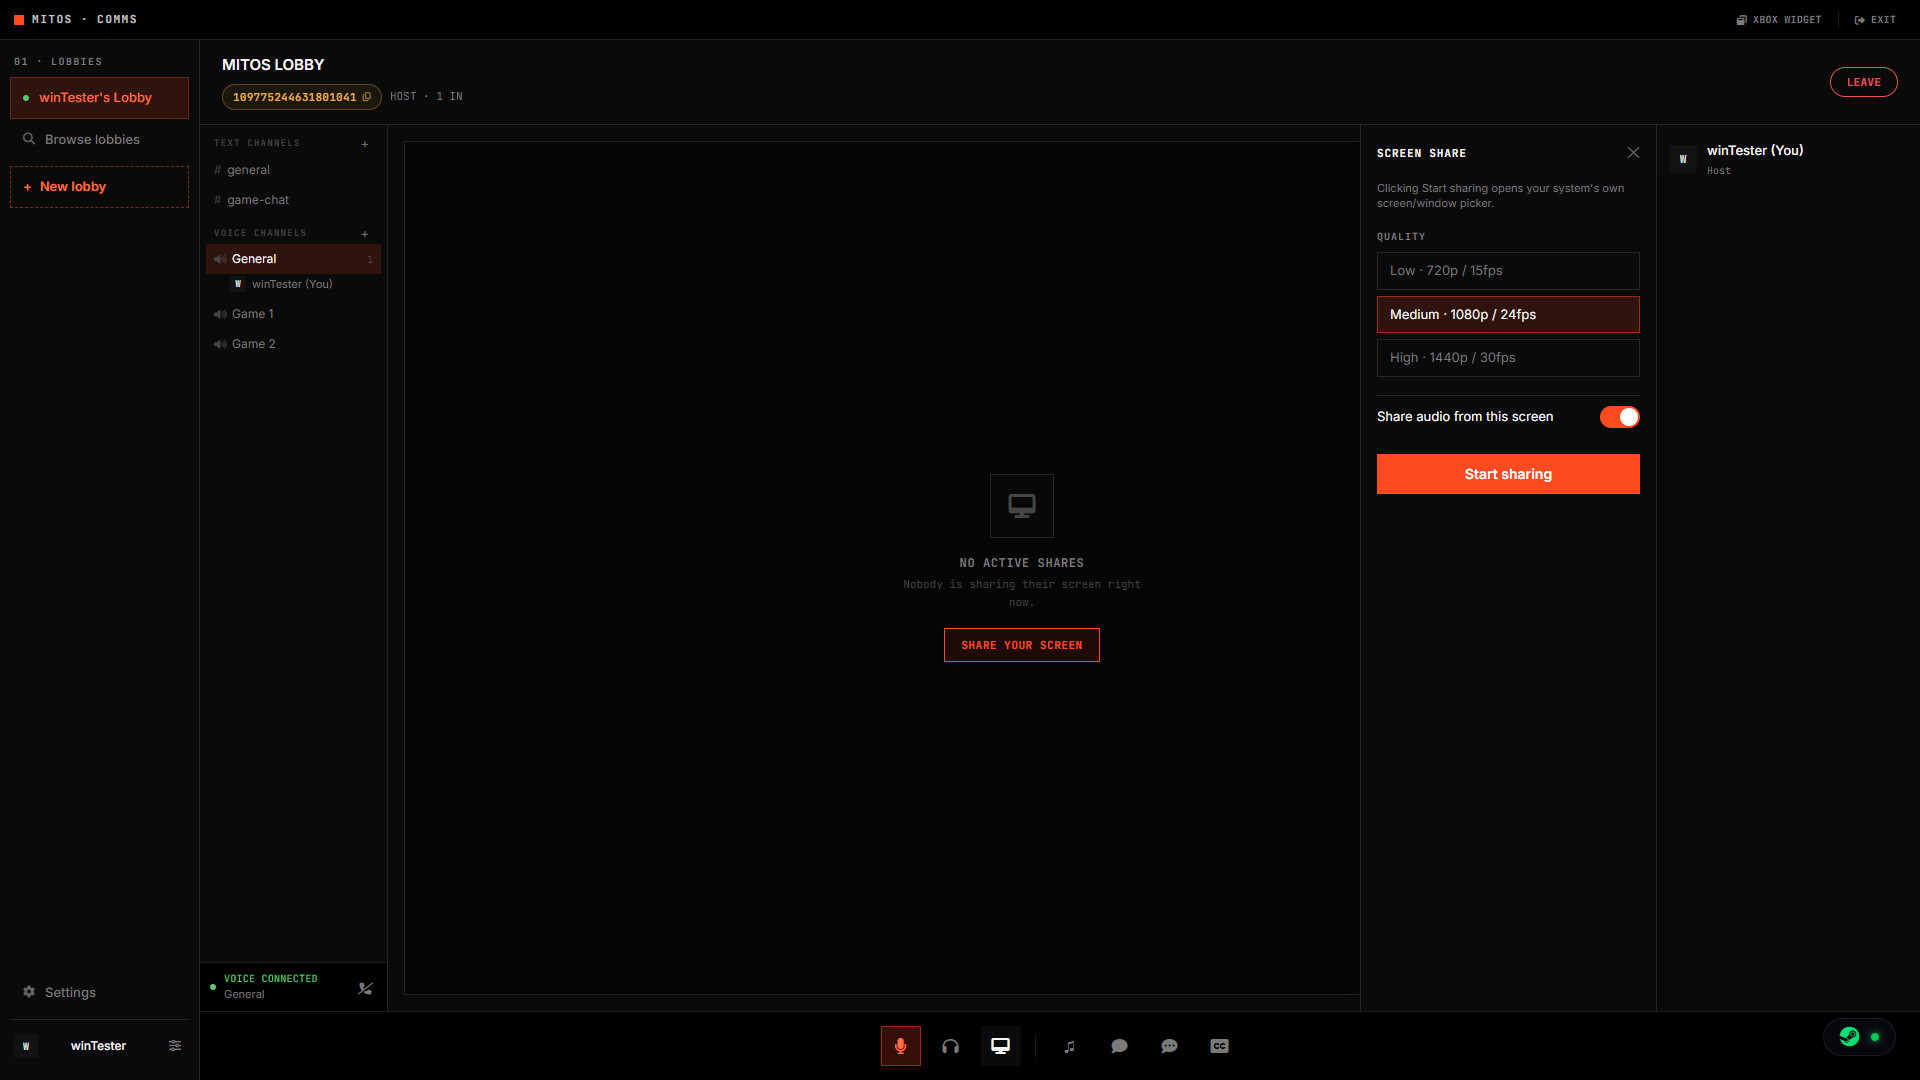Click the empty-state monitor placeholder icon
Screen dimensions: 1920x1080
(x=1021, y=506)
